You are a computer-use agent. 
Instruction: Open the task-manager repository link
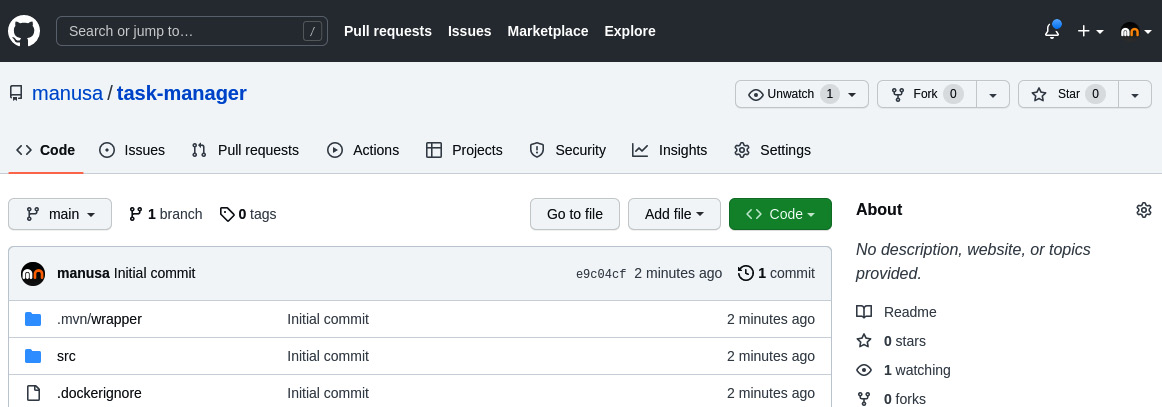(182, 93)
